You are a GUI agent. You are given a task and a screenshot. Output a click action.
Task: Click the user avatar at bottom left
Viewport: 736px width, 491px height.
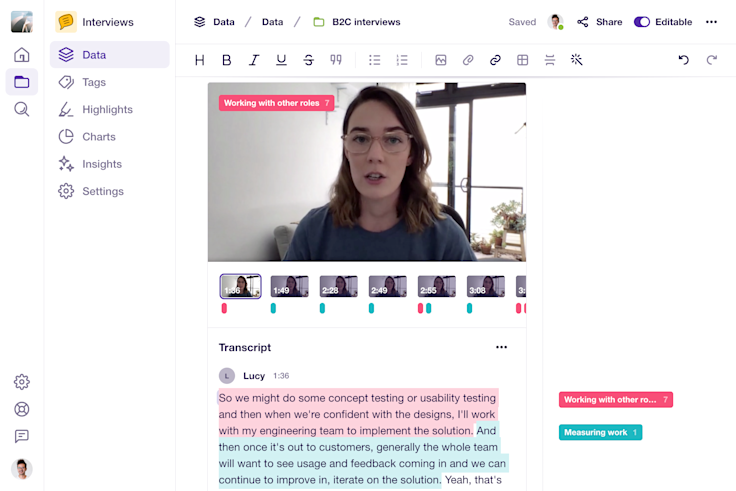coord(22,468)
